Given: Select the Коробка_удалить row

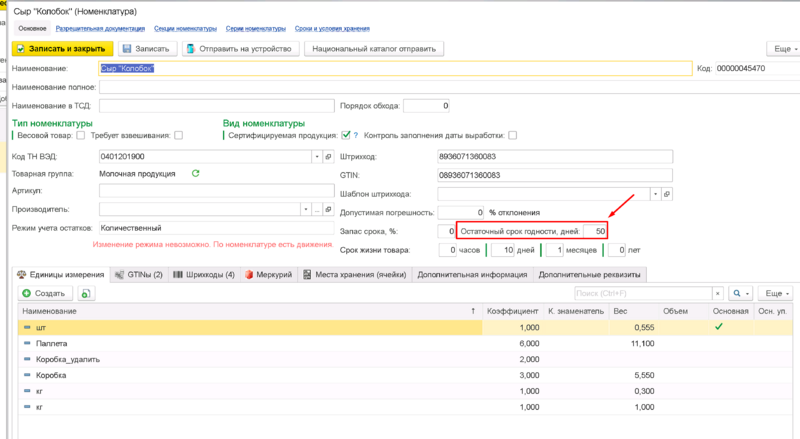Looking at the screenshot, I should [405, 359].
